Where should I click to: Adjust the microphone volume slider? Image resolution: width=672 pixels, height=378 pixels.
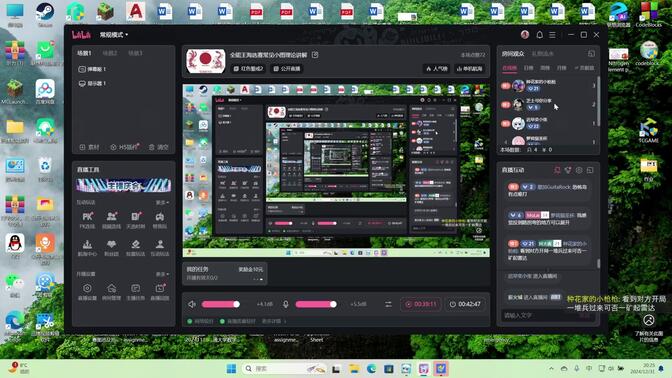coord(316,304)
